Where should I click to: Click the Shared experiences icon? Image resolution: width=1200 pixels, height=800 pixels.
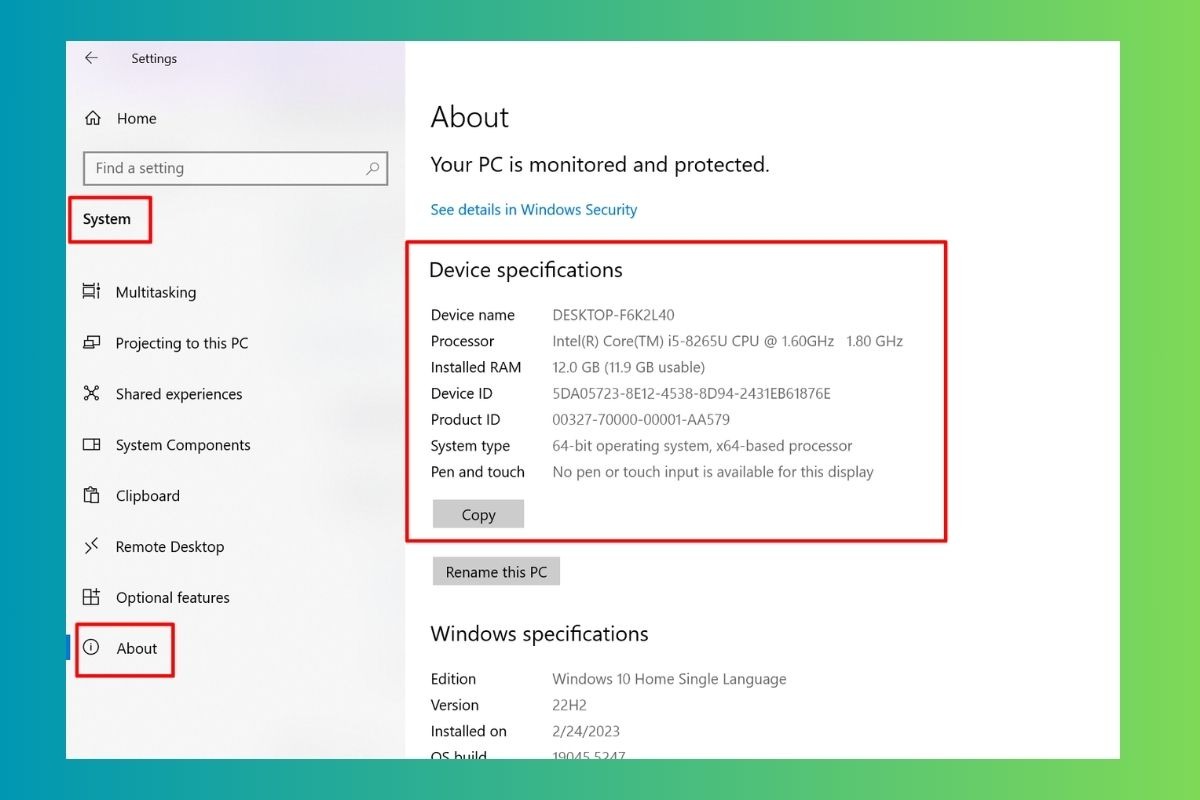point(91,394)
